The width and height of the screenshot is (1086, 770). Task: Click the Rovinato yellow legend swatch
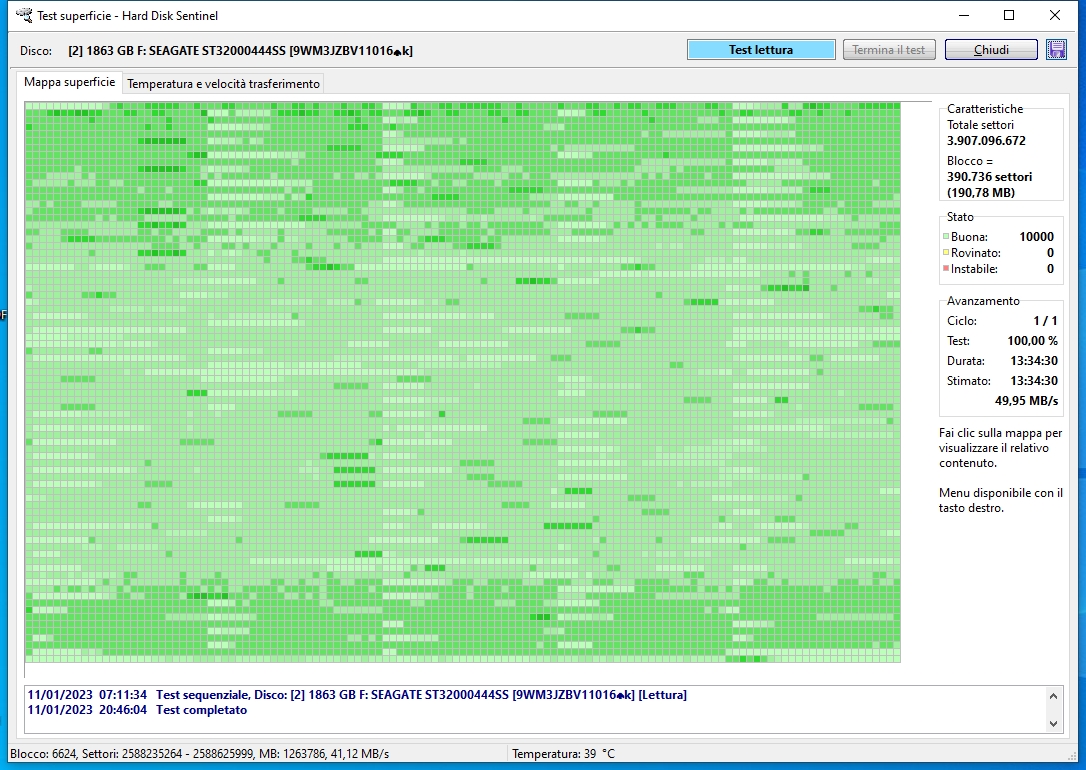point(946,253)
